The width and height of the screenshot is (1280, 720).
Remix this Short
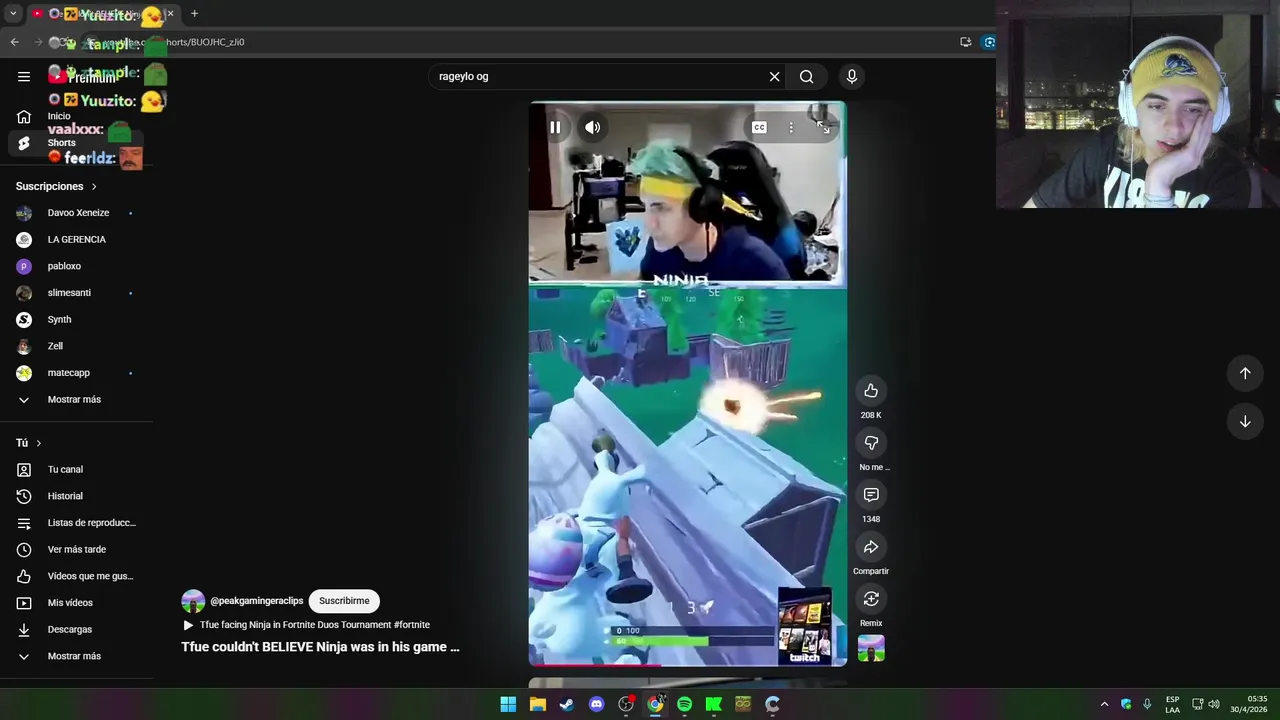click(x=871, y=599)
